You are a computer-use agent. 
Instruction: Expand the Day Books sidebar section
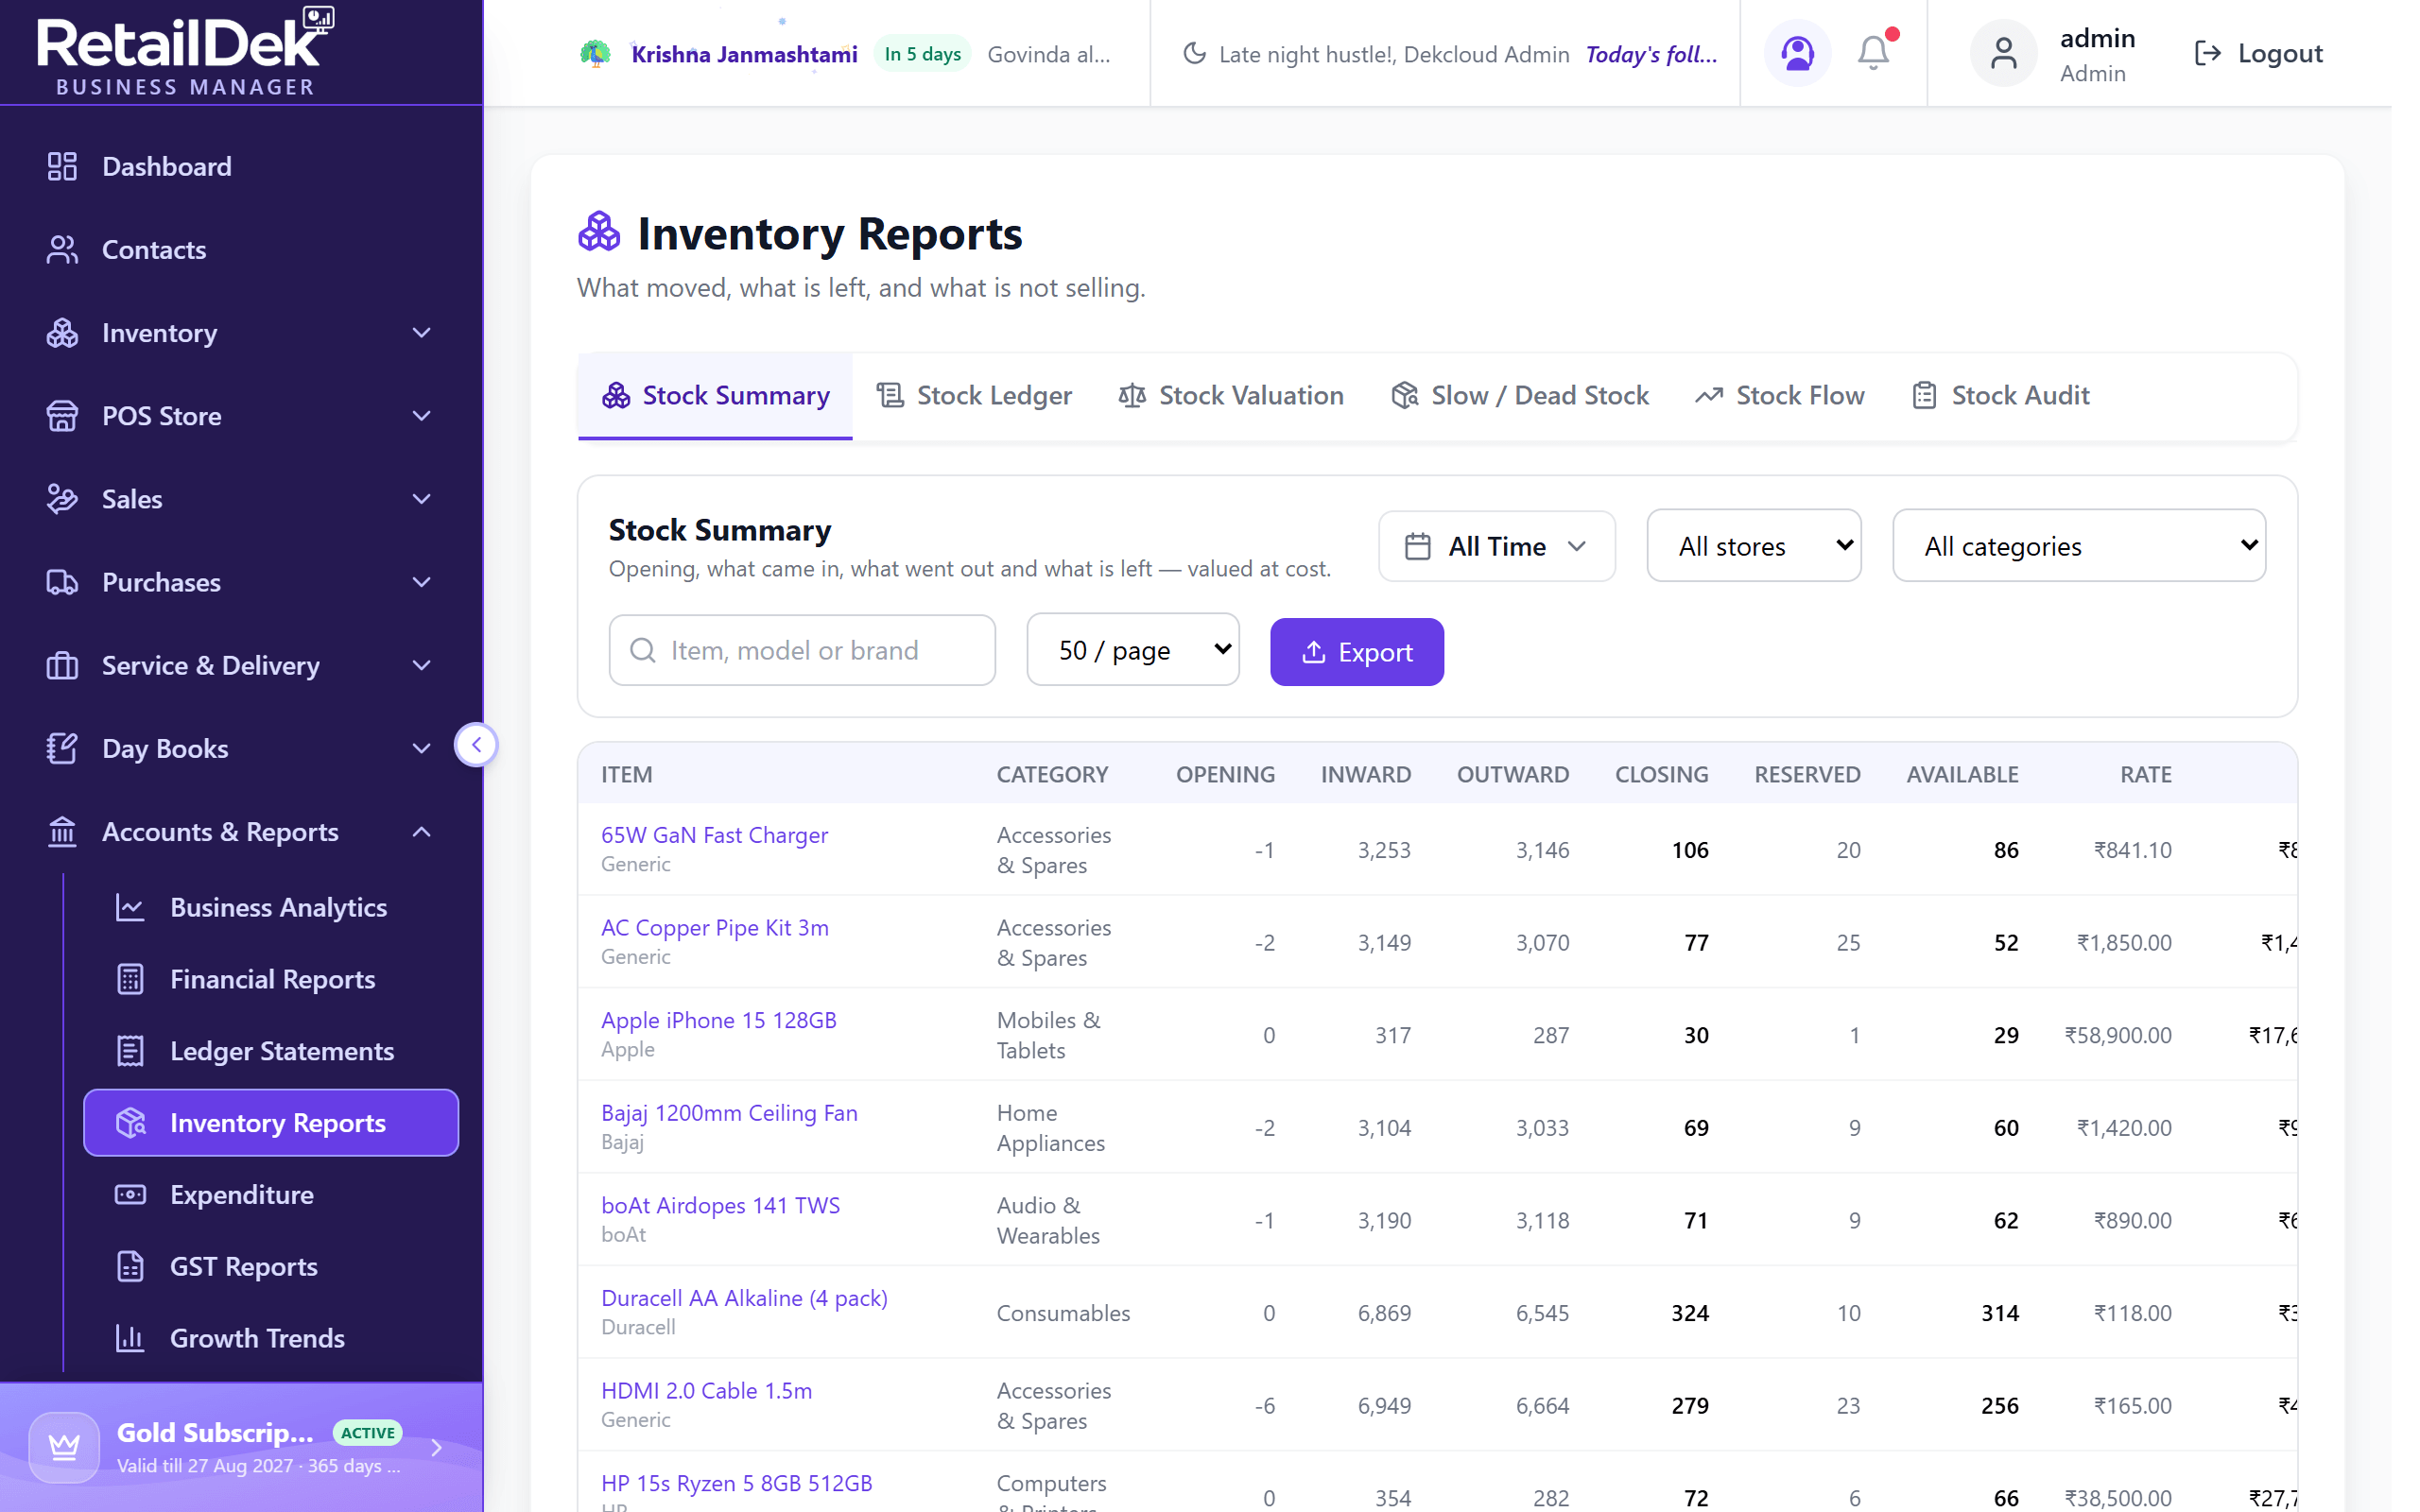(241, 748)
